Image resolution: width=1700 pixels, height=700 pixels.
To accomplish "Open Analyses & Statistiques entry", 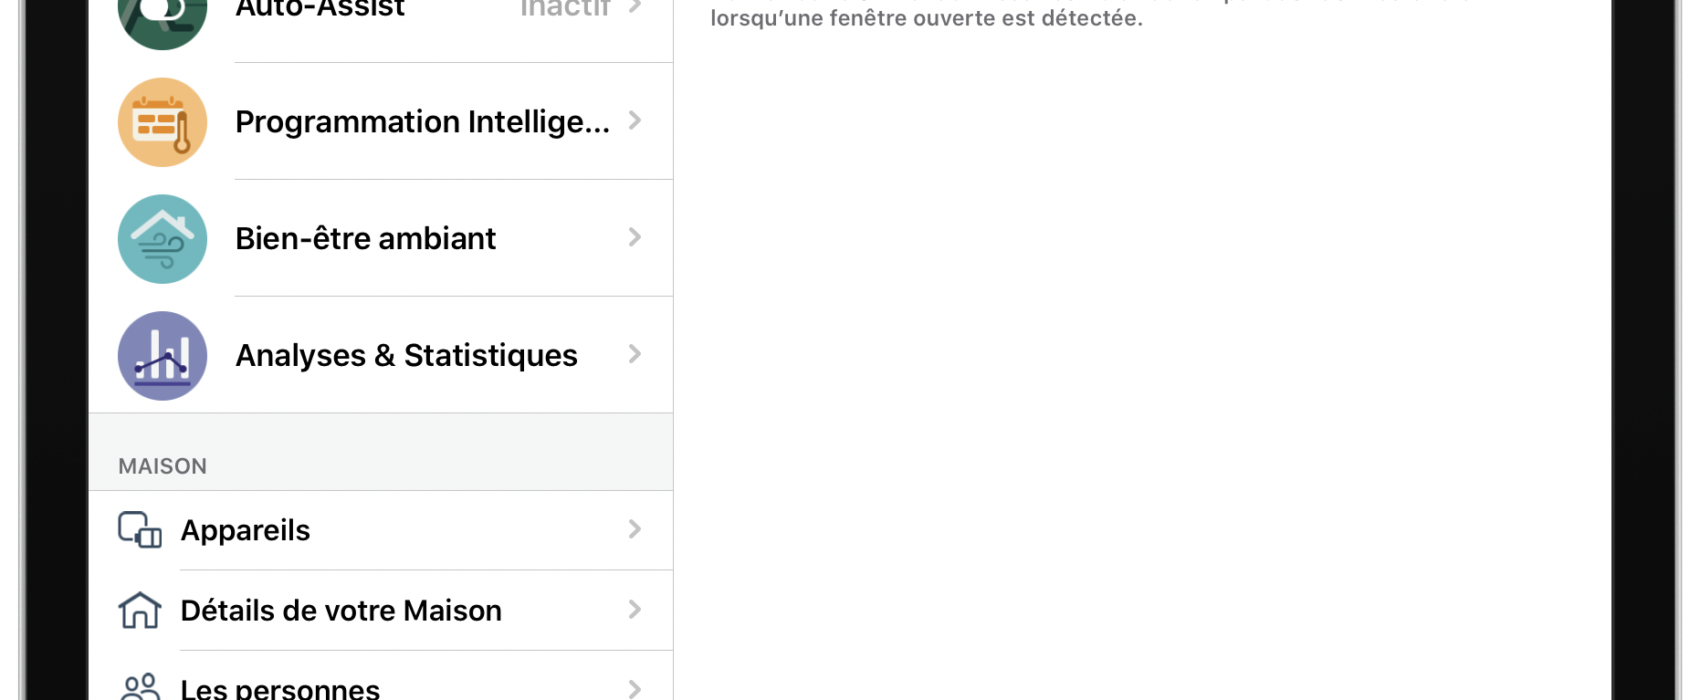I will coord(381,356).
